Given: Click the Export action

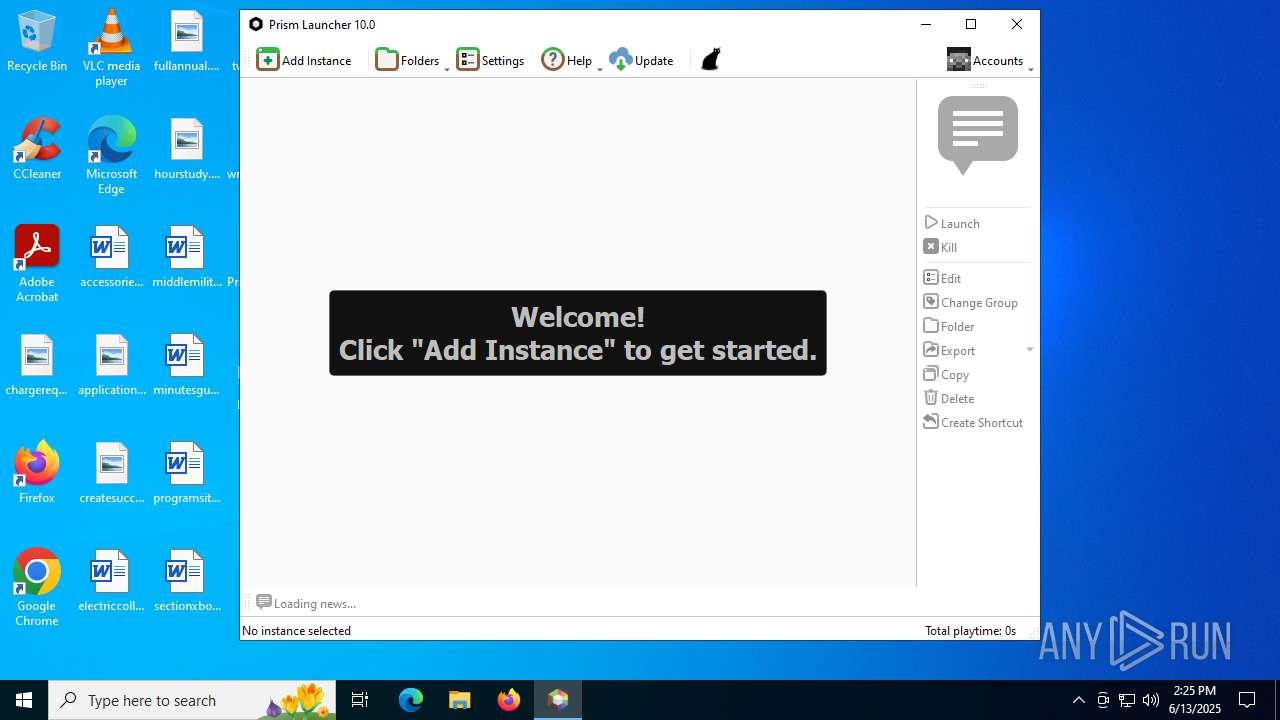Looking at the screenshot, I should coord(949,350).
